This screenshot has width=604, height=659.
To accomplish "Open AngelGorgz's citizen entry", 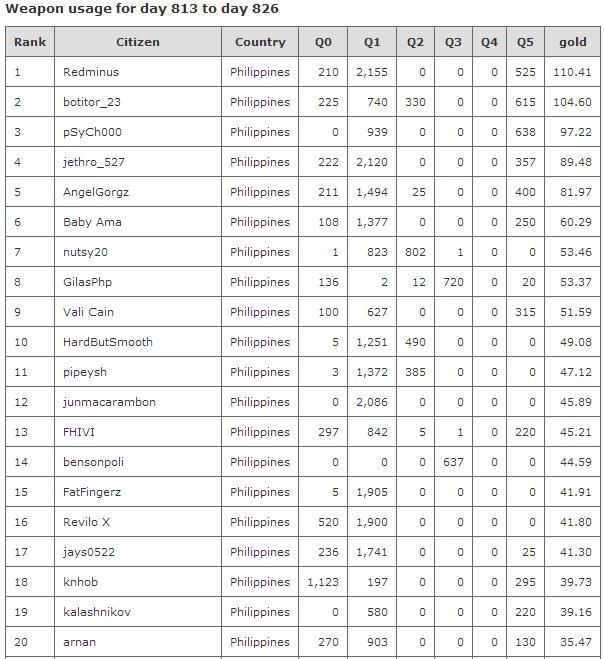I will pyautogui.click(x=96, y=192).
